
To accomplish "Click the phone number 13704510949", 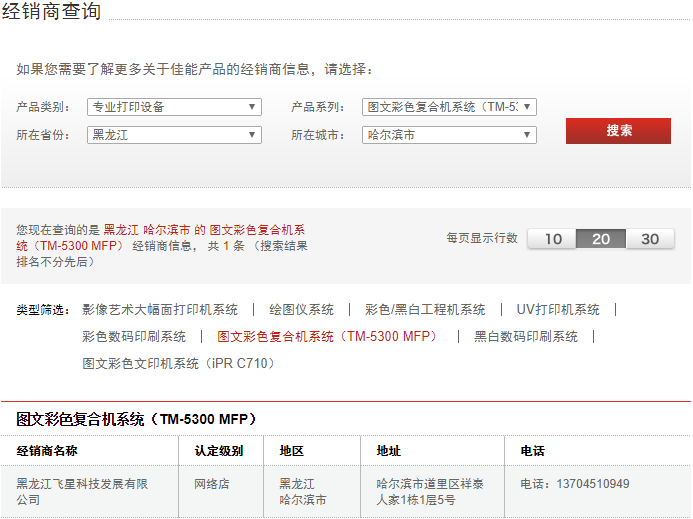I will [593, 484].
